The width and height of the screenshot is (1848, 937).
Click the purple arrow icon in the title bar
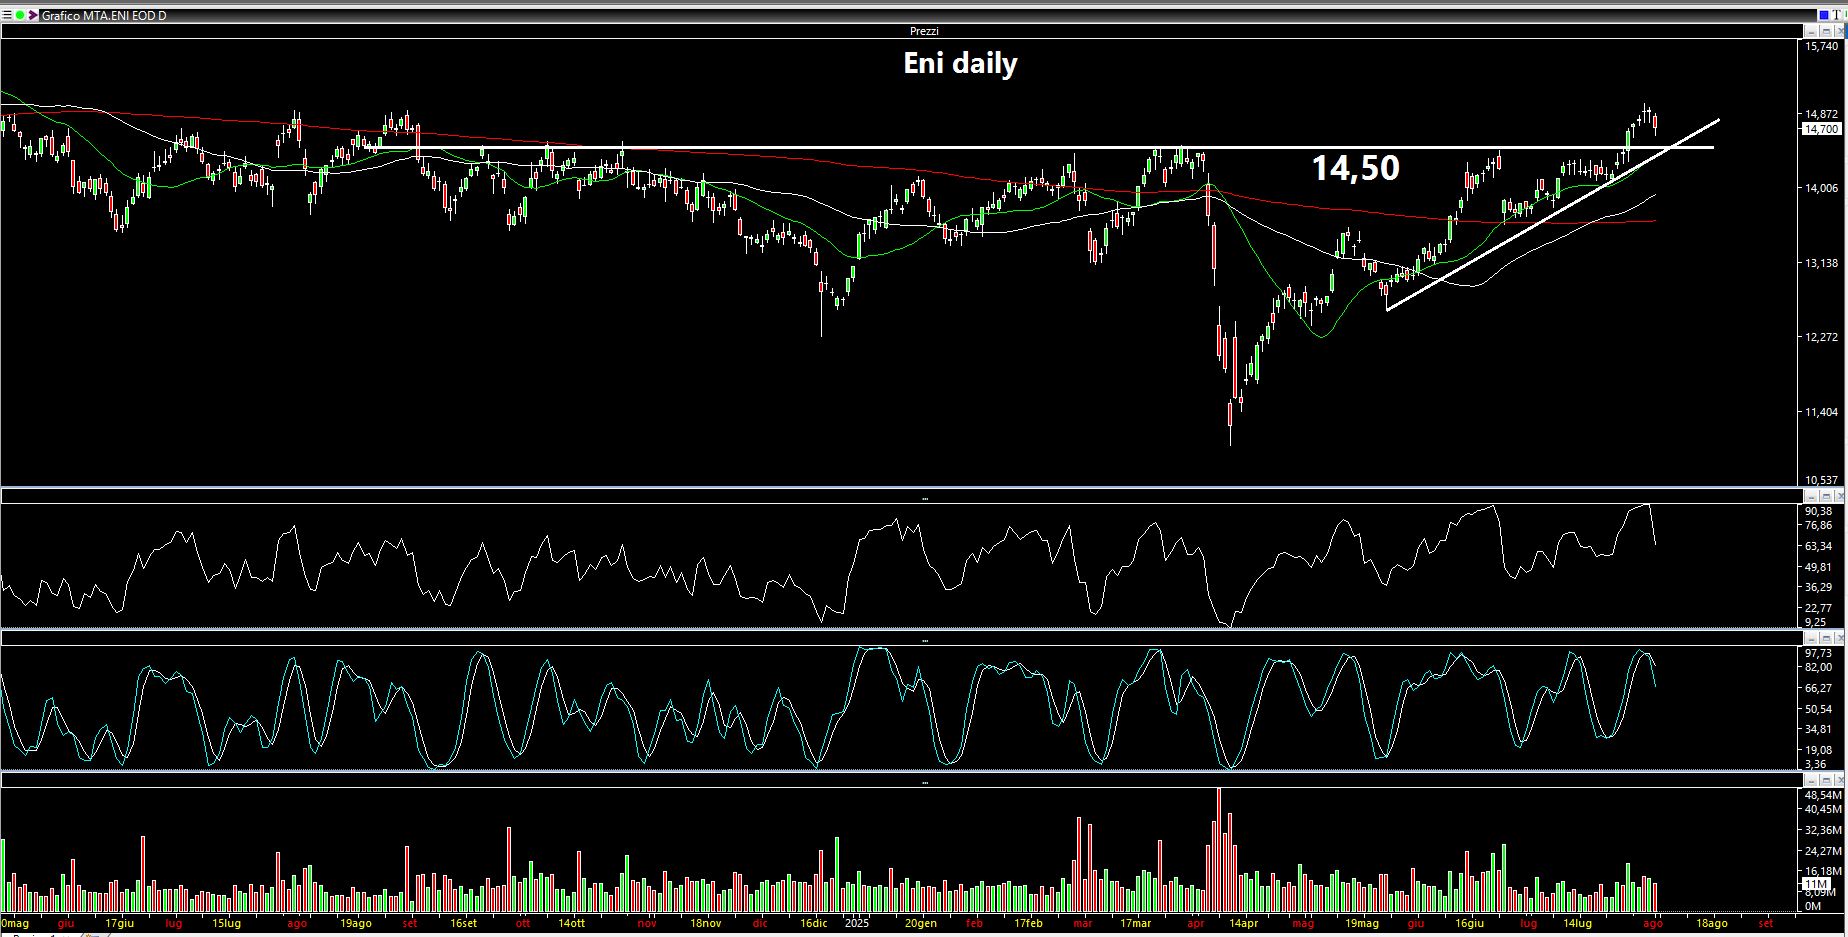32,15
